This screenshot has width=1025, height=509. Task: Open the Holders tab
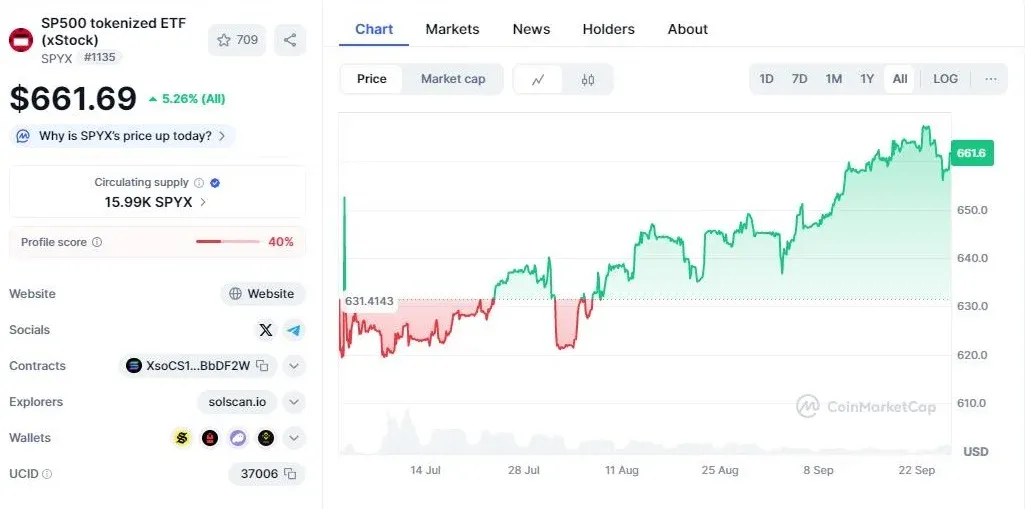608,29
